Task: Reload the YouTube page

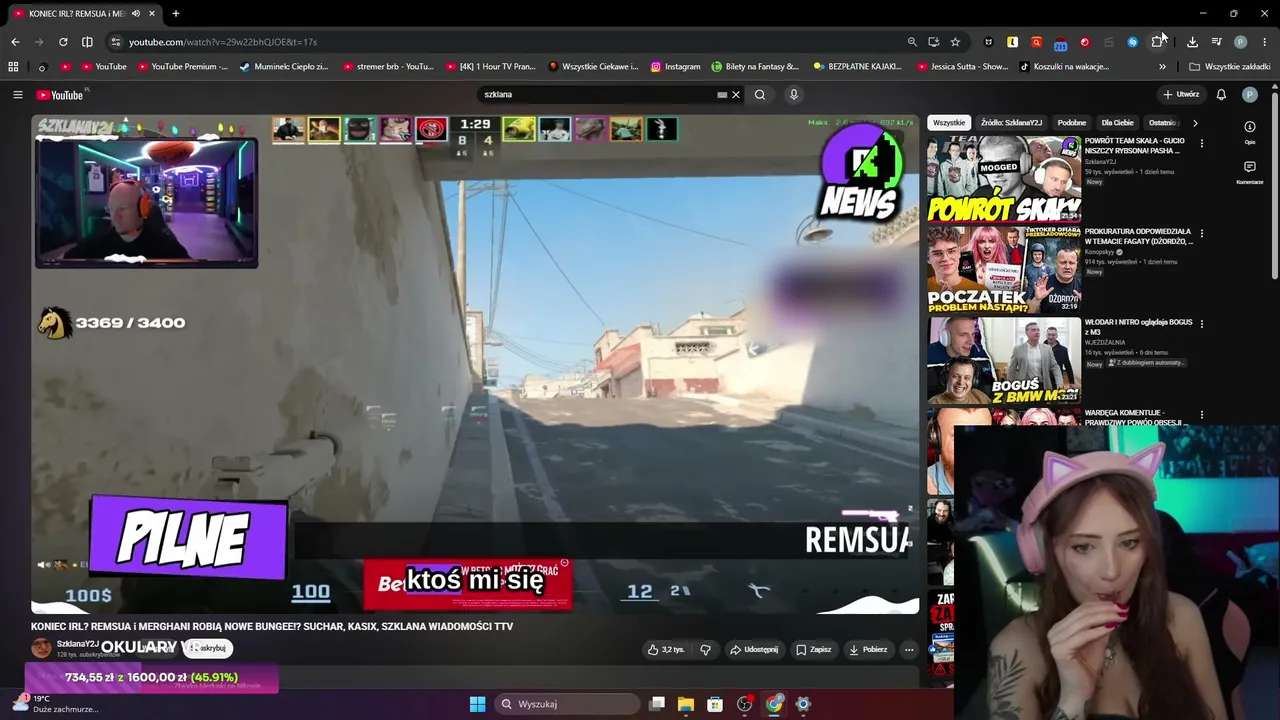Action: [x=63, y=42]
